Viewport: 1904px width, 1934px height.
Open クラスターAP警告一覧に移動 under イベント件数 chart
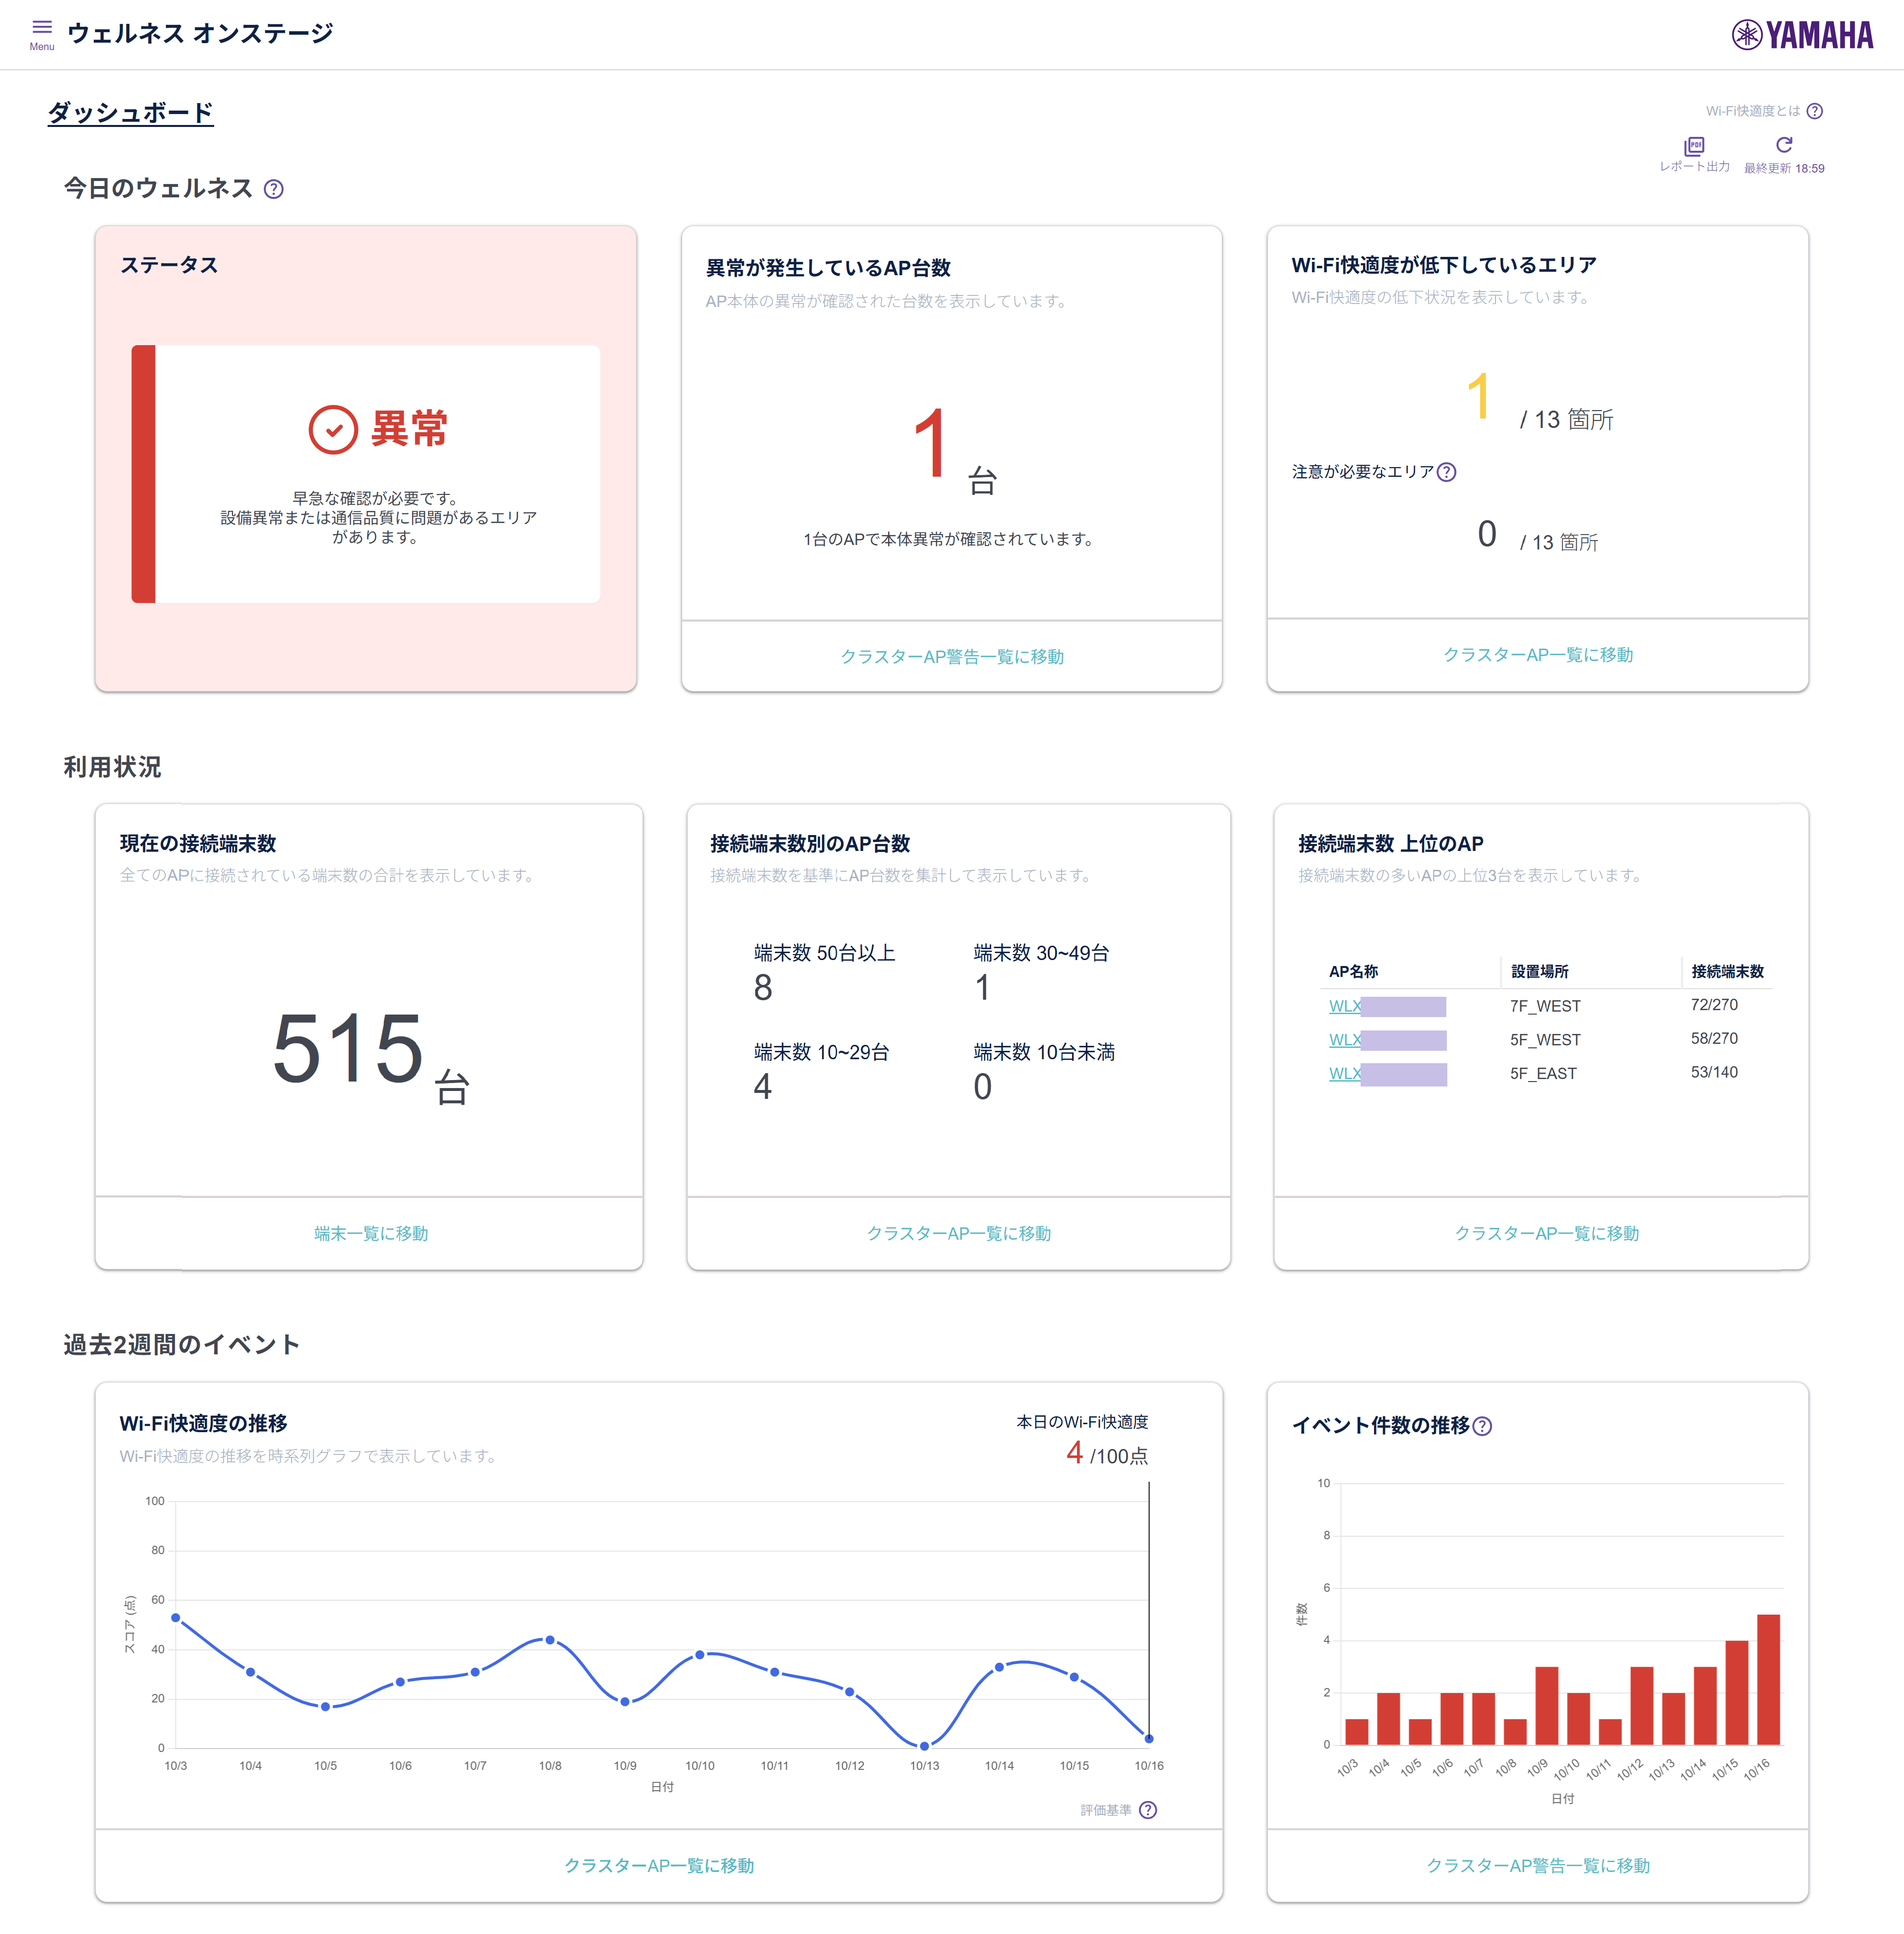tap(1538, 1865)
